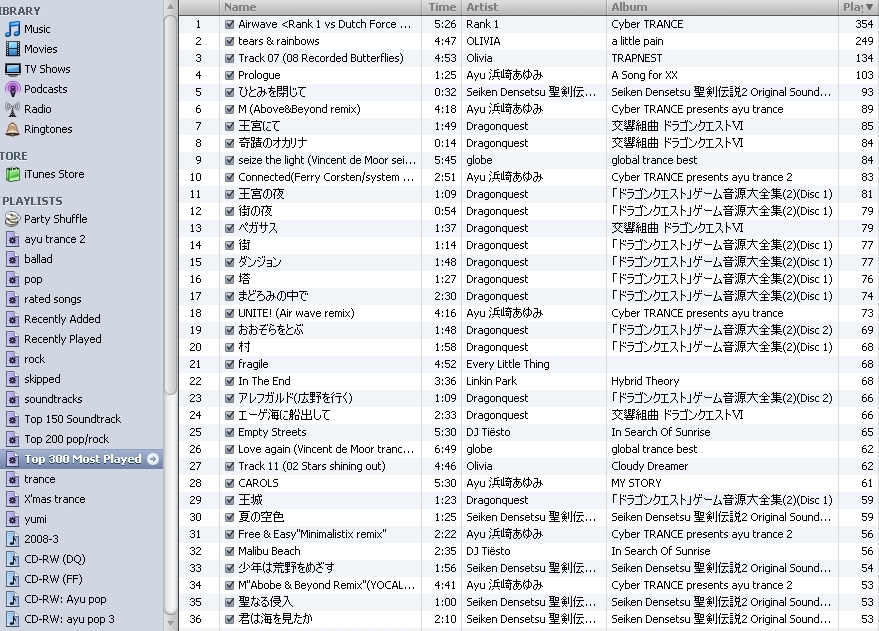Viewport: 879px width, 631px height.
Task: Open the Radio icon
Action: coord(12,109)
